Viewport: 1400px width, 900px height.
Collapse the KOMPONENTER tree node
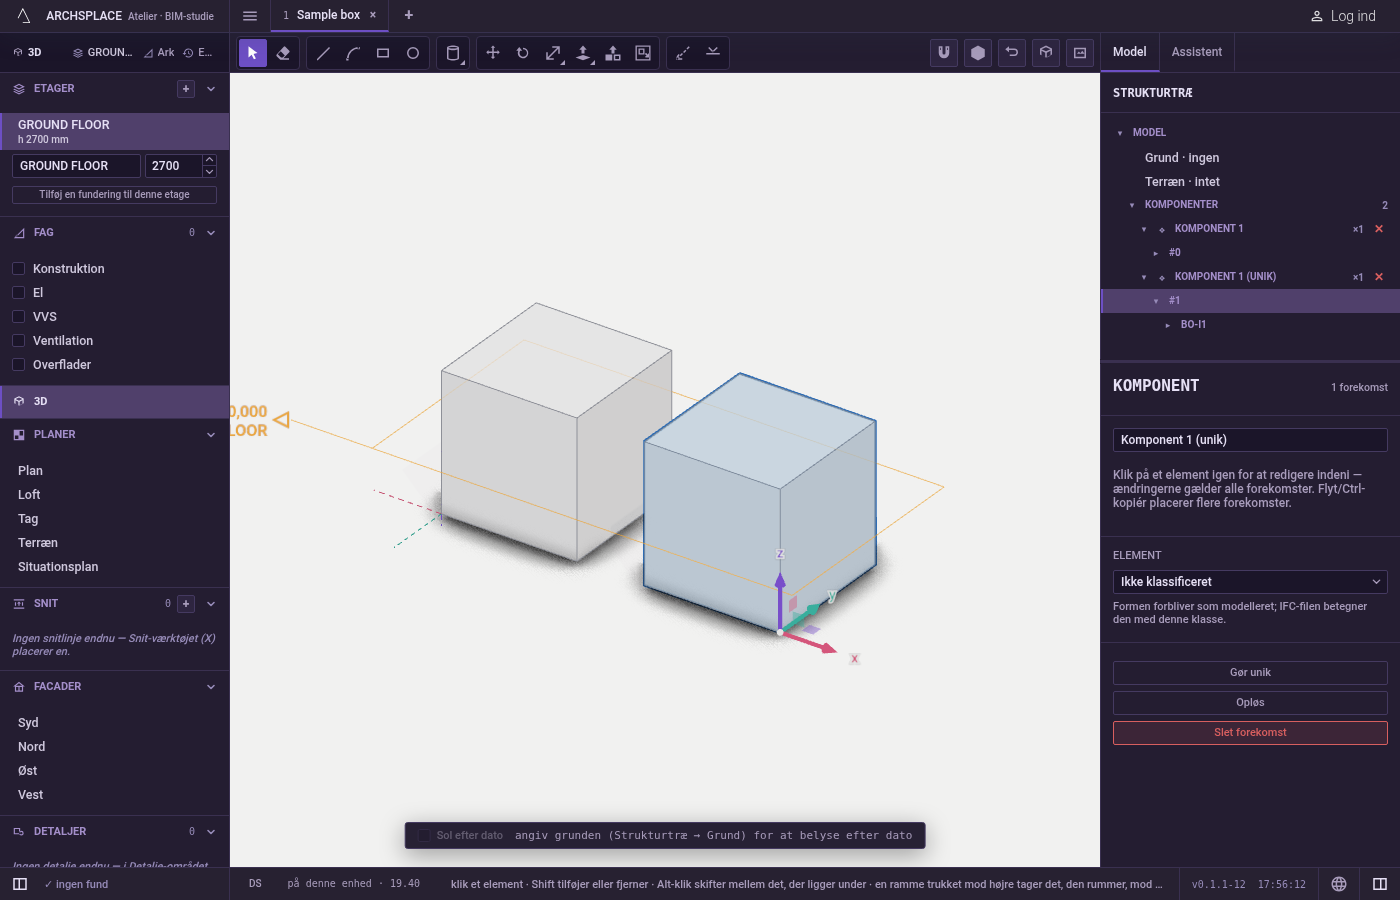click(1132, 205)
